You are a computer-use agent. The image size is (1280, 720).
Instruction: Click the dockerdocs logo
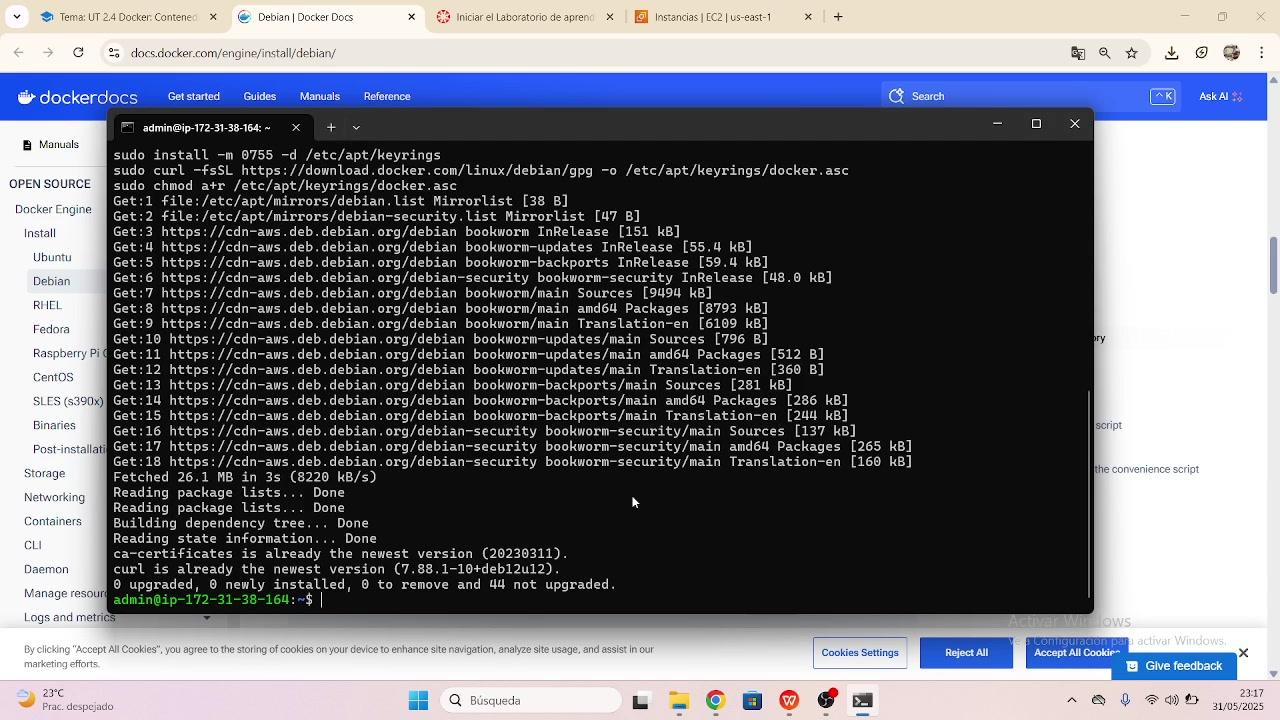pos(77,97)
